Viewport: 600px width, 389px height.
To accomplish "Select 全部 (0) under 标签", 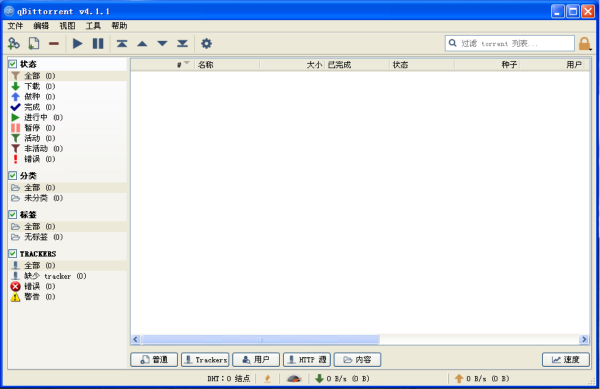I will pos(67,226).
